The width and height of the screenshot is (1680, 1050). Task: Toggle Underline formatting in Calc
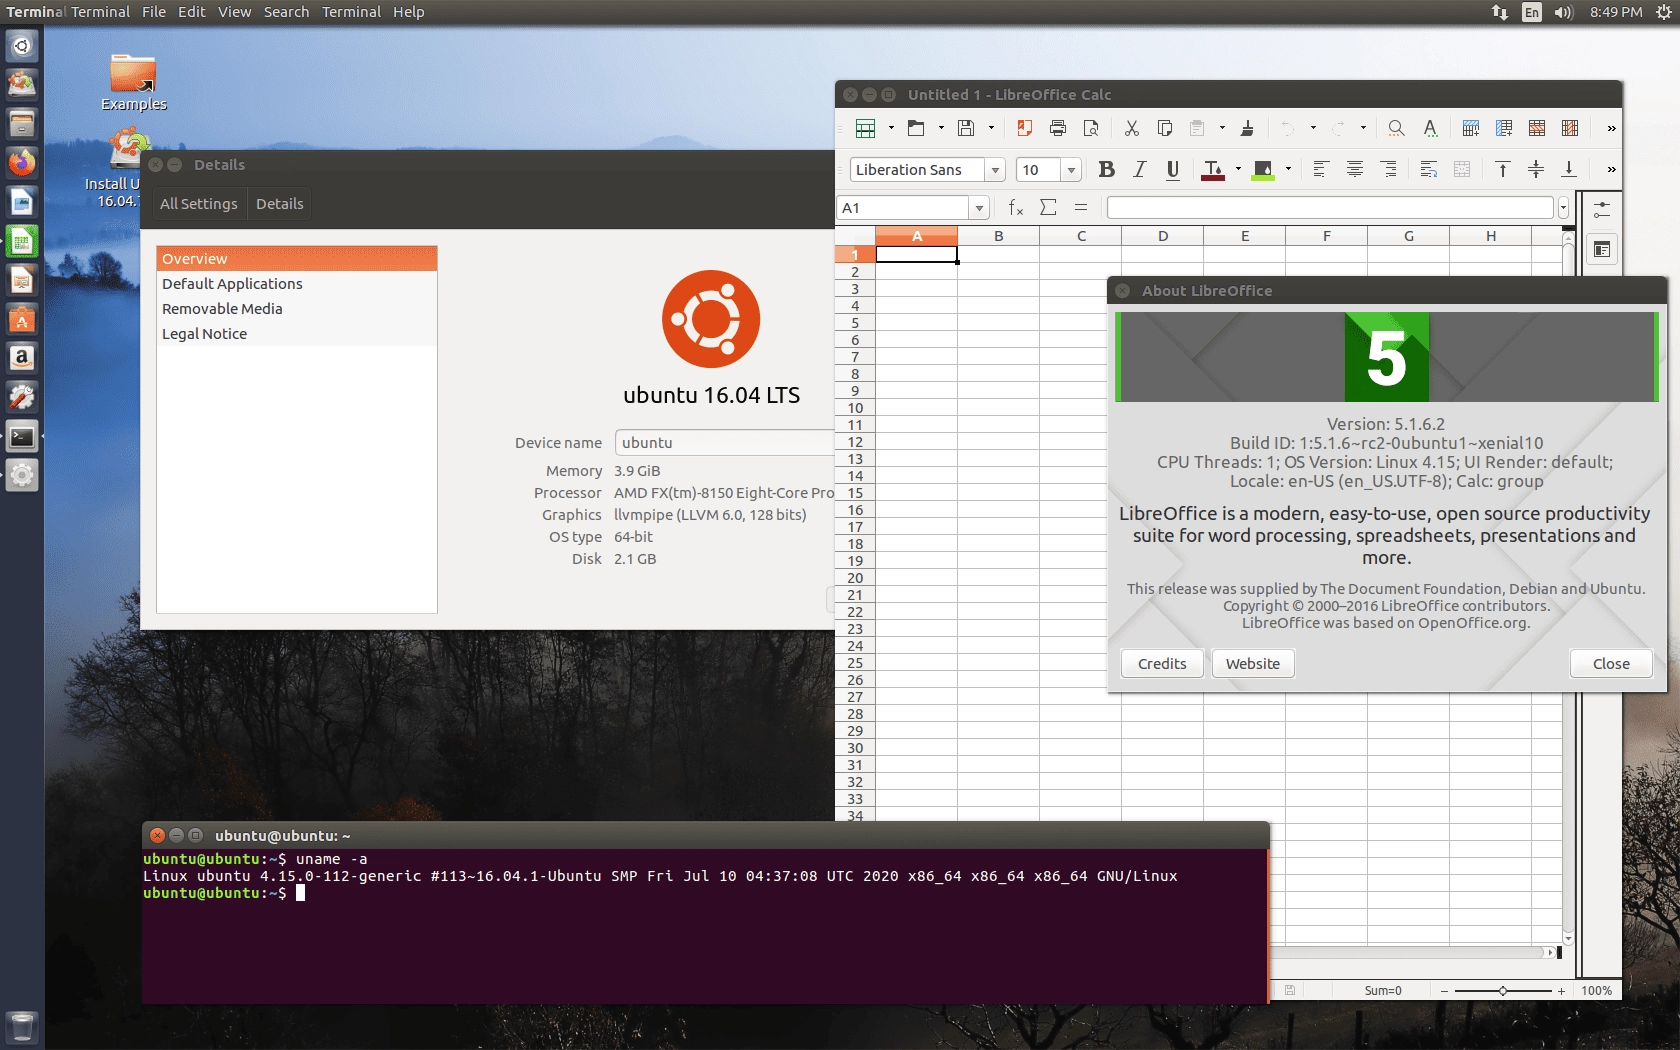pos(1173,169)
